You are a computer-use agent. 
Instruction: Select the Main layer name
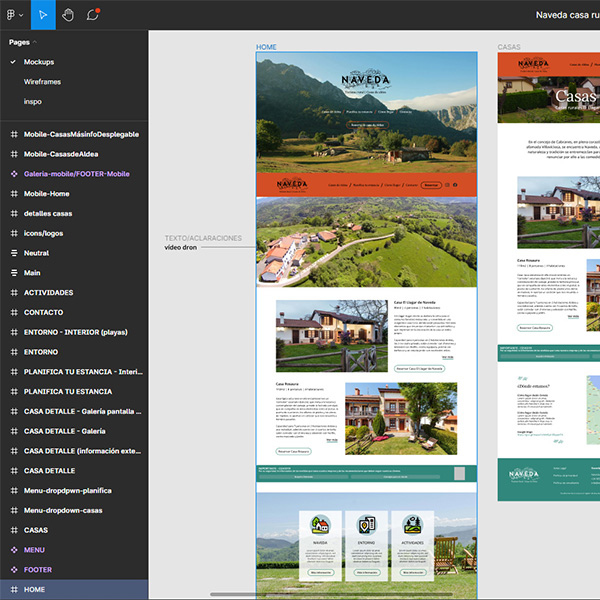click(x=32, y=273)
